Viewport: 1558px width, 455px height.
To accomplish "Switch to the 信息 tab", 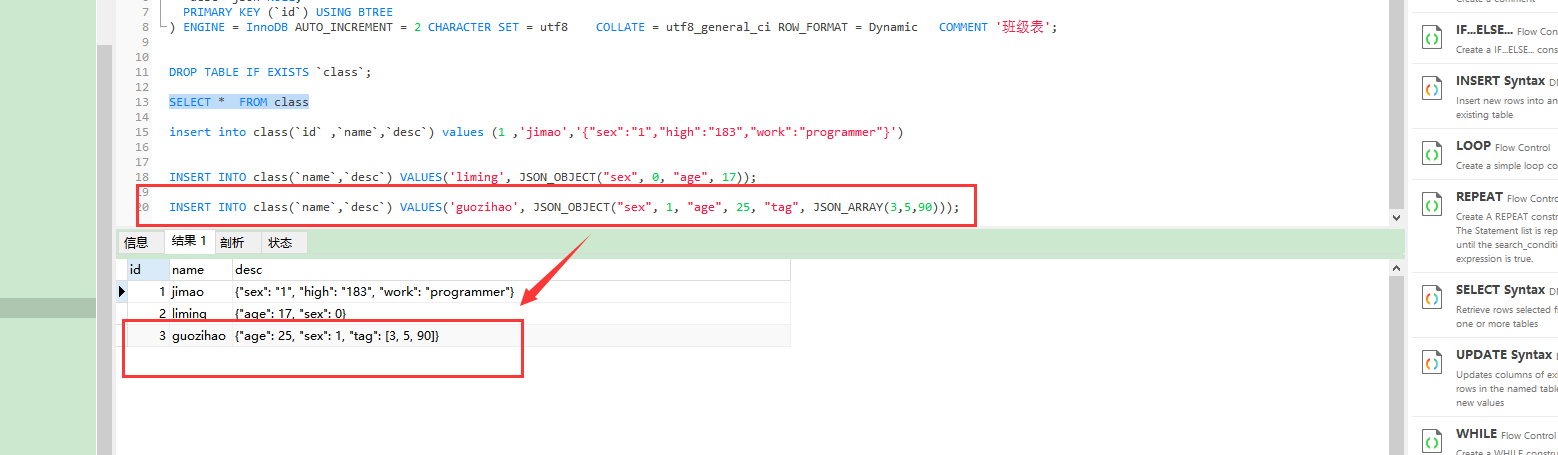I will [x=136, y=242].
